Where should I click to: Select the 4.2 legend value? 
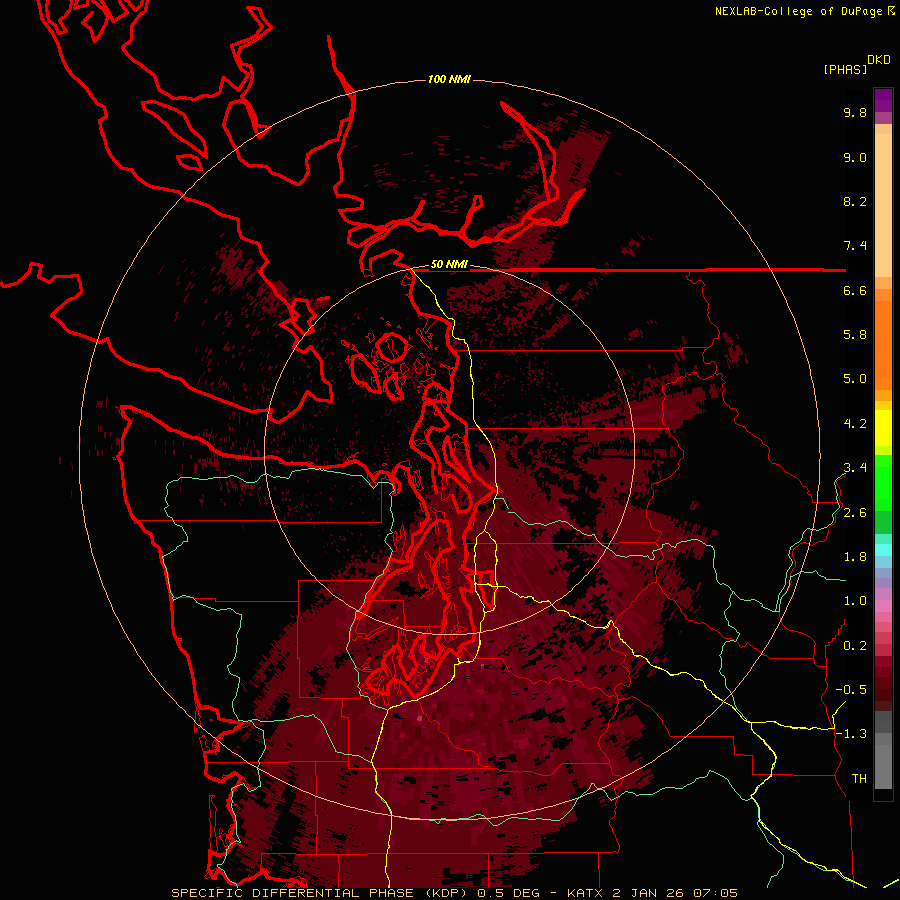[855, 424]
